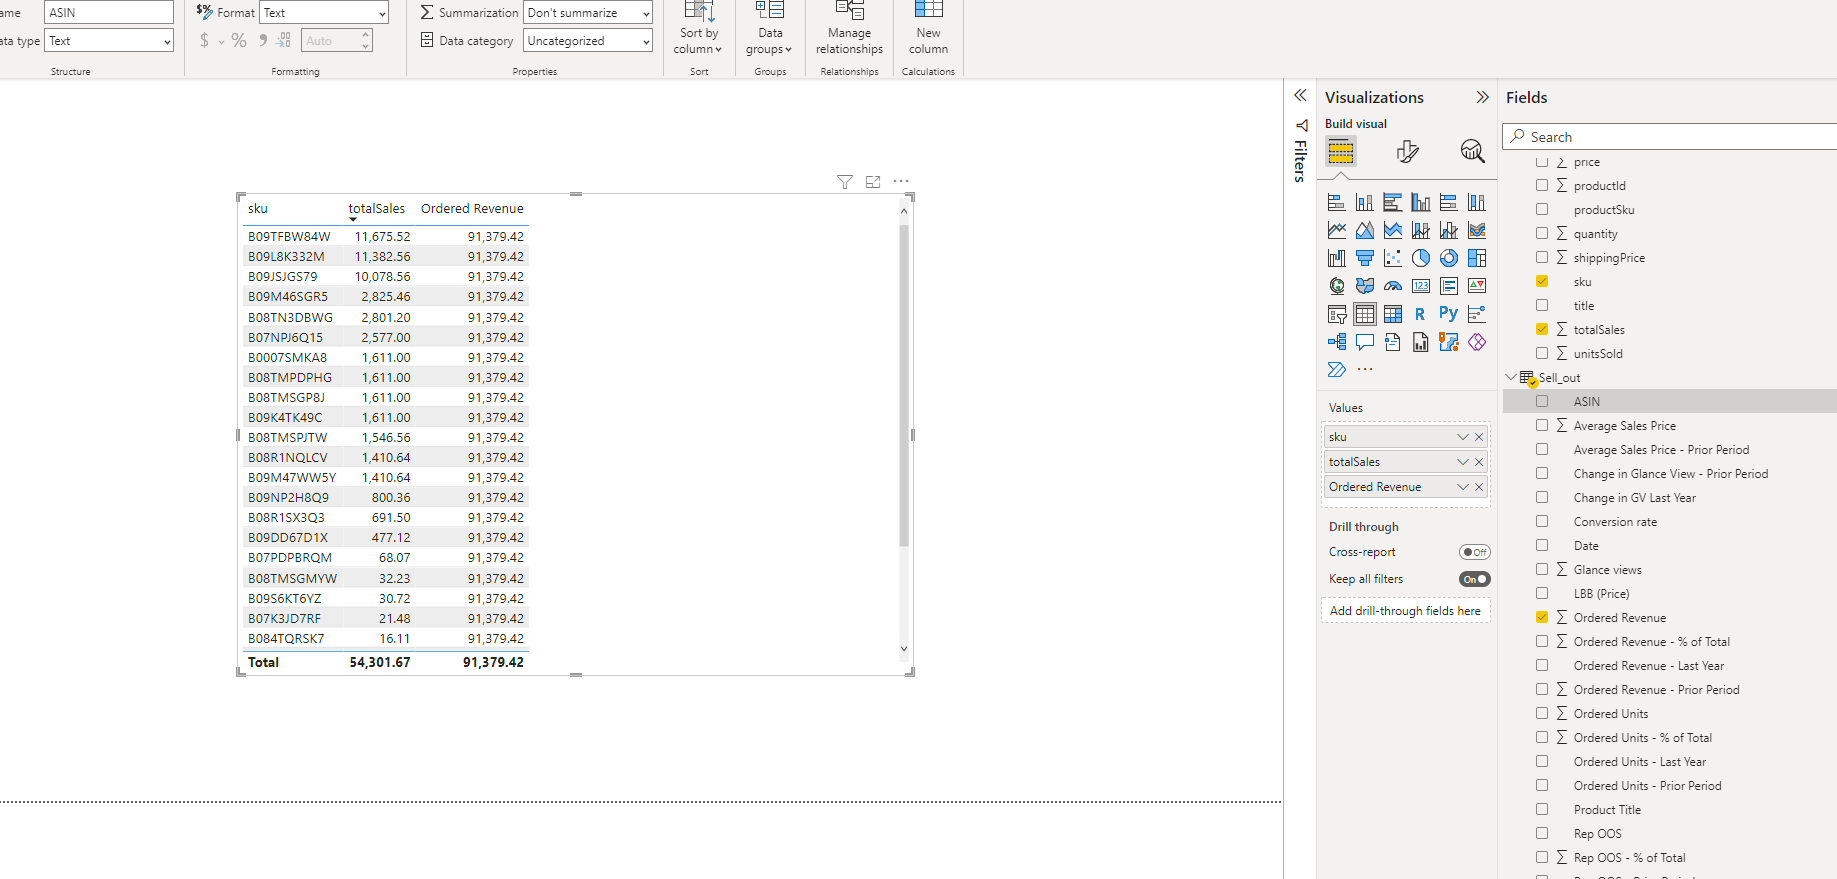
Task: Add an R script visual
Action: 1420,314
